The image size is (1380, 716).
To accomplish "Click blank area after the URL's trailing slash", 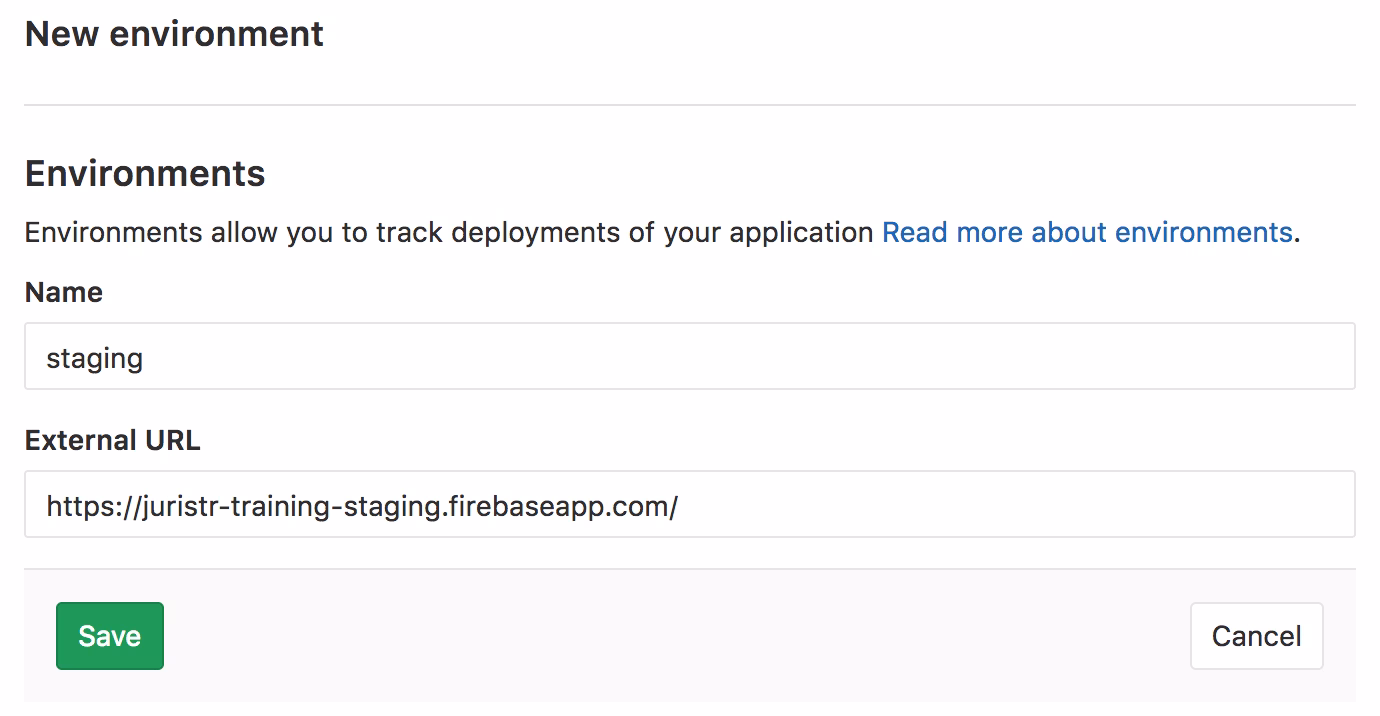I will [1000, 506].
